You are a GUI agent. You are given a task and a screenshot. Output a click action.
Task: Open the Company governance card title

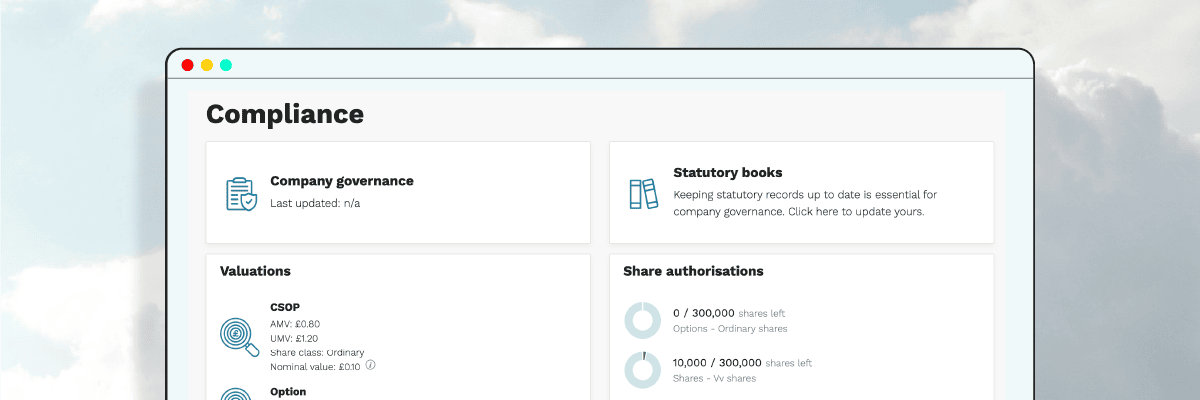coord(341,181)
